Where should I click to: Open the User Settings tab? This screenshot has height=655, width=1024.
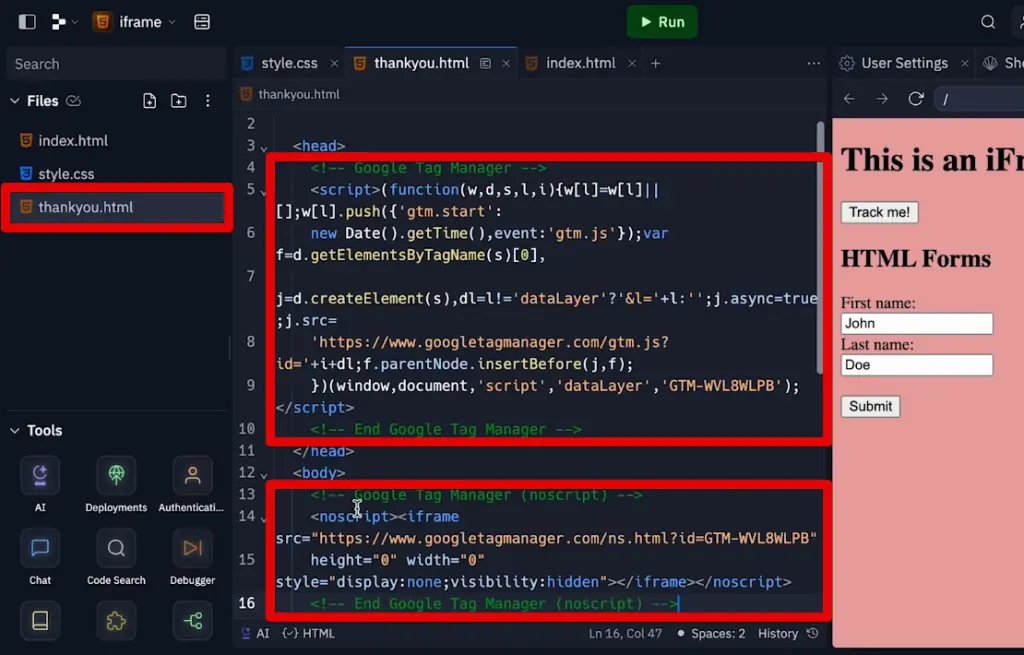click(903, 62)
